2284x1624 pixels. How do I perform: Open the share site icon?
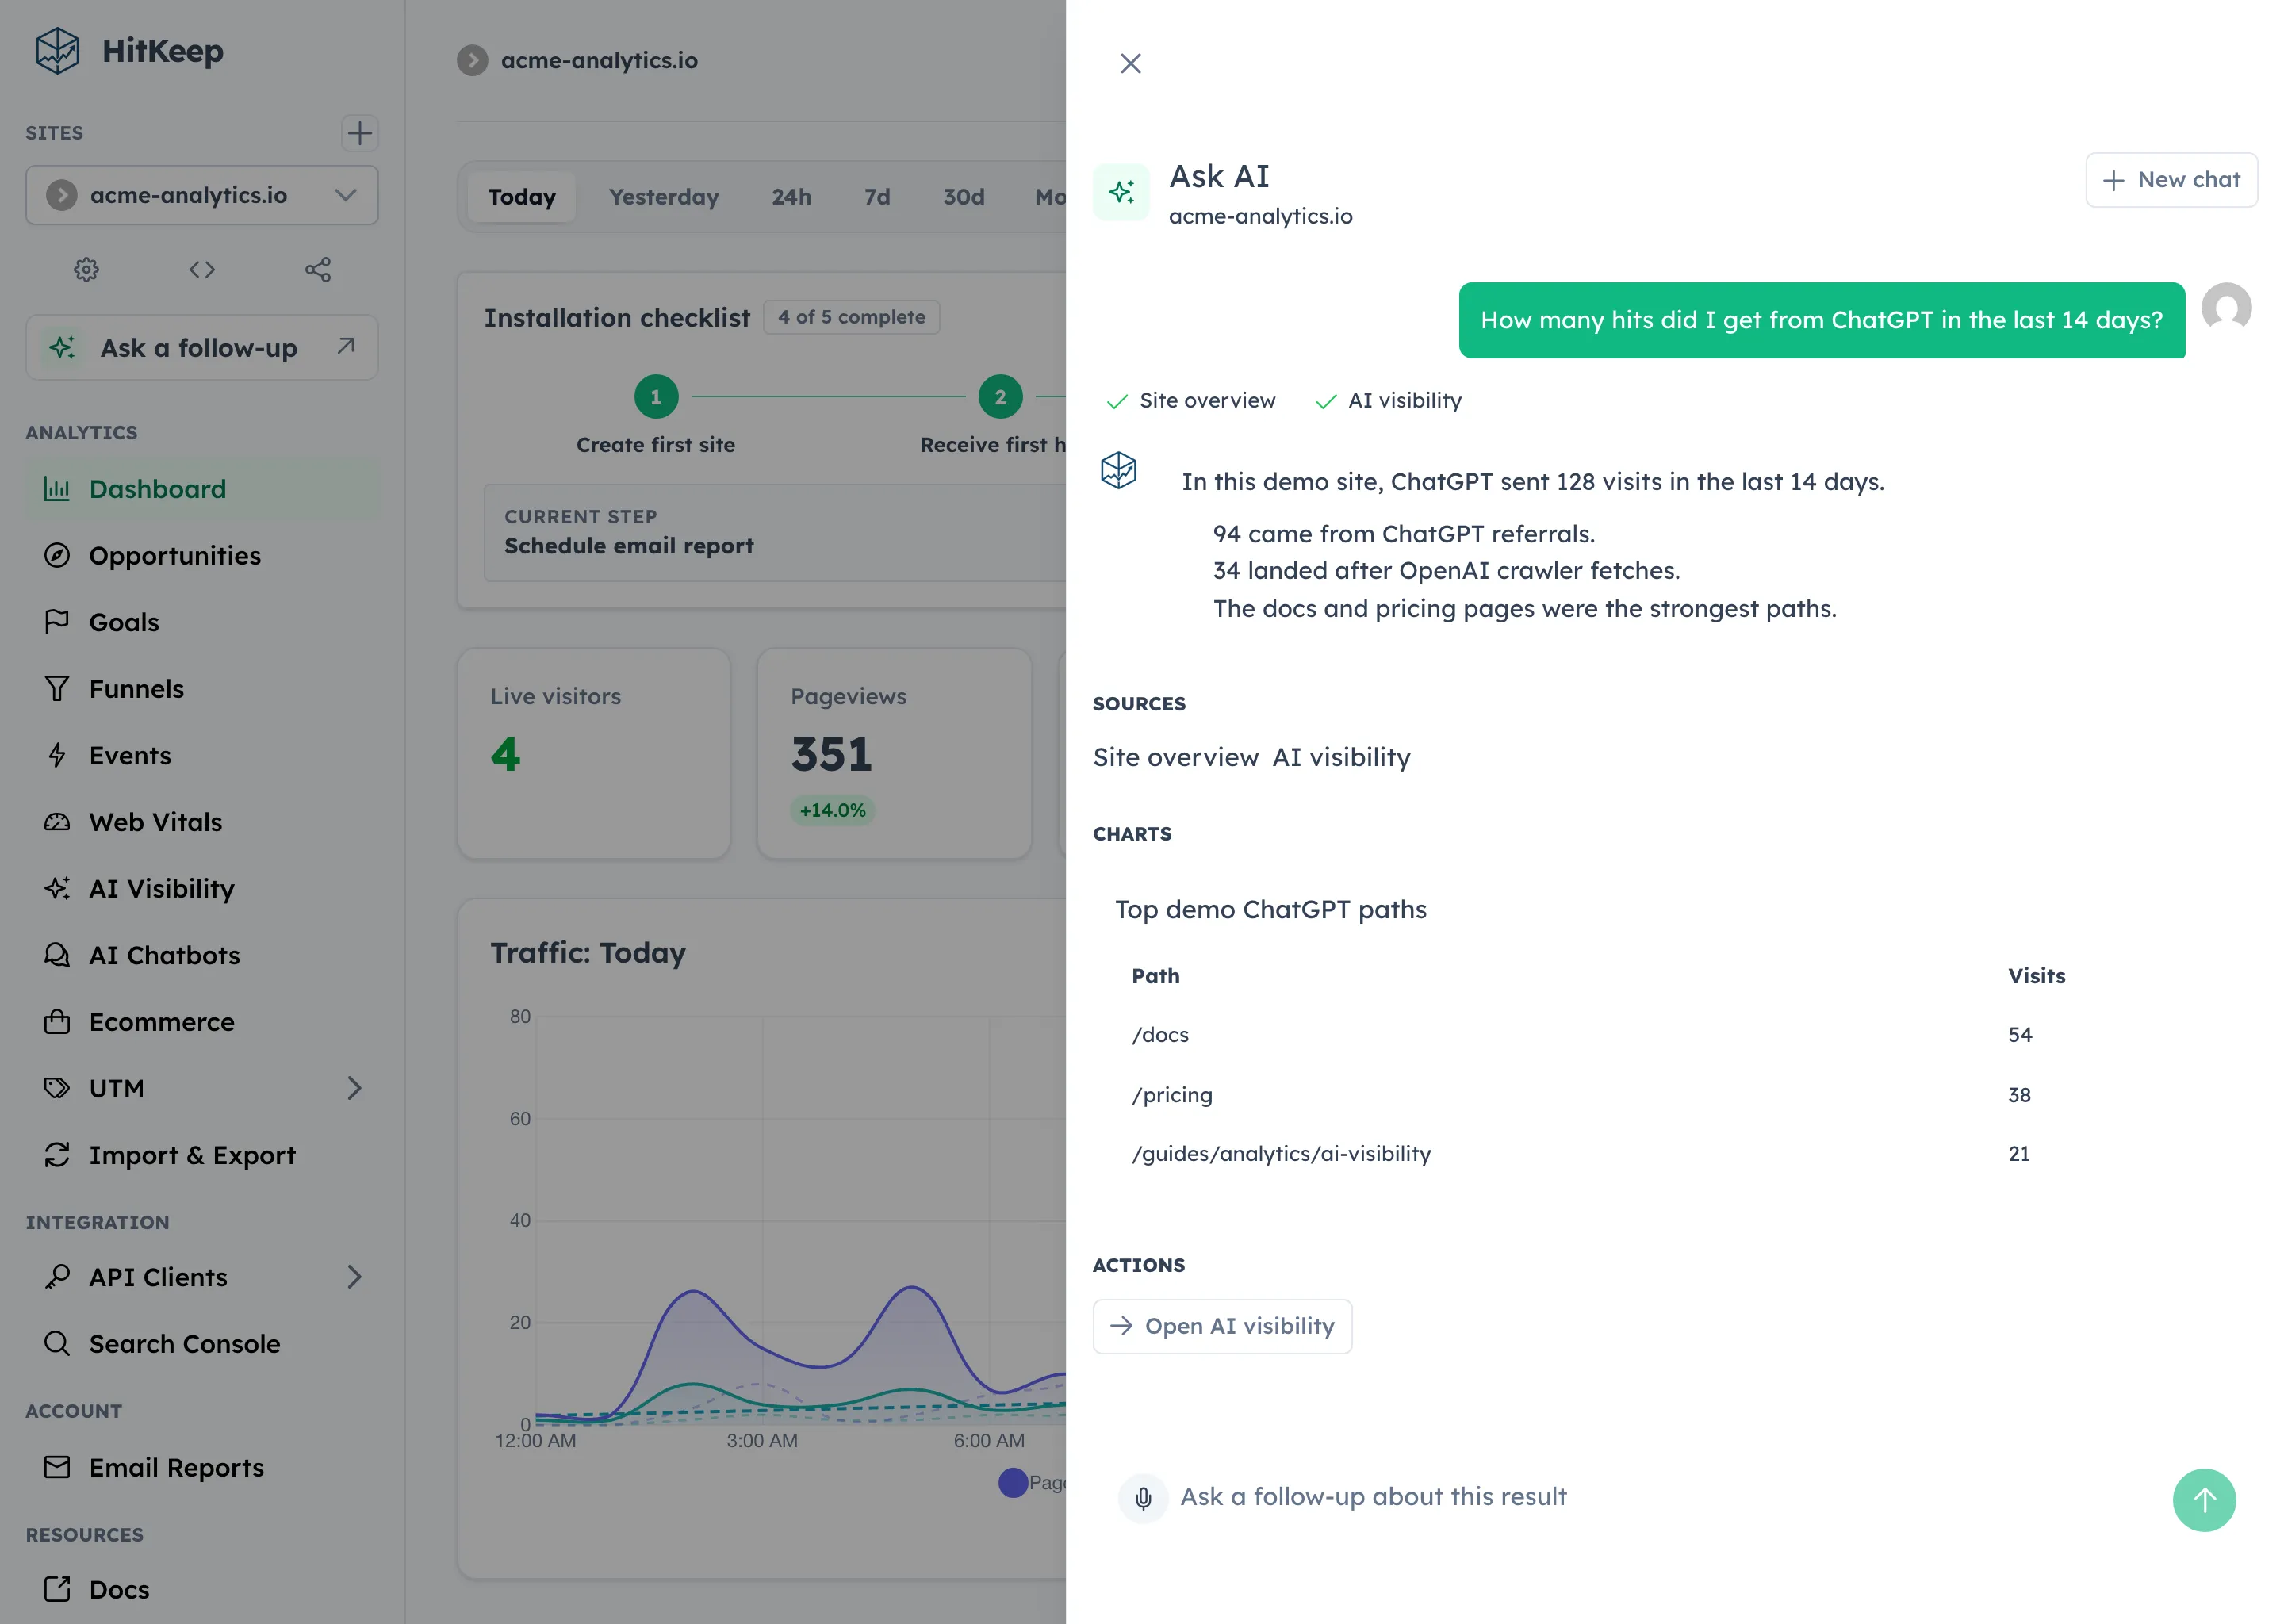[318, 269]
